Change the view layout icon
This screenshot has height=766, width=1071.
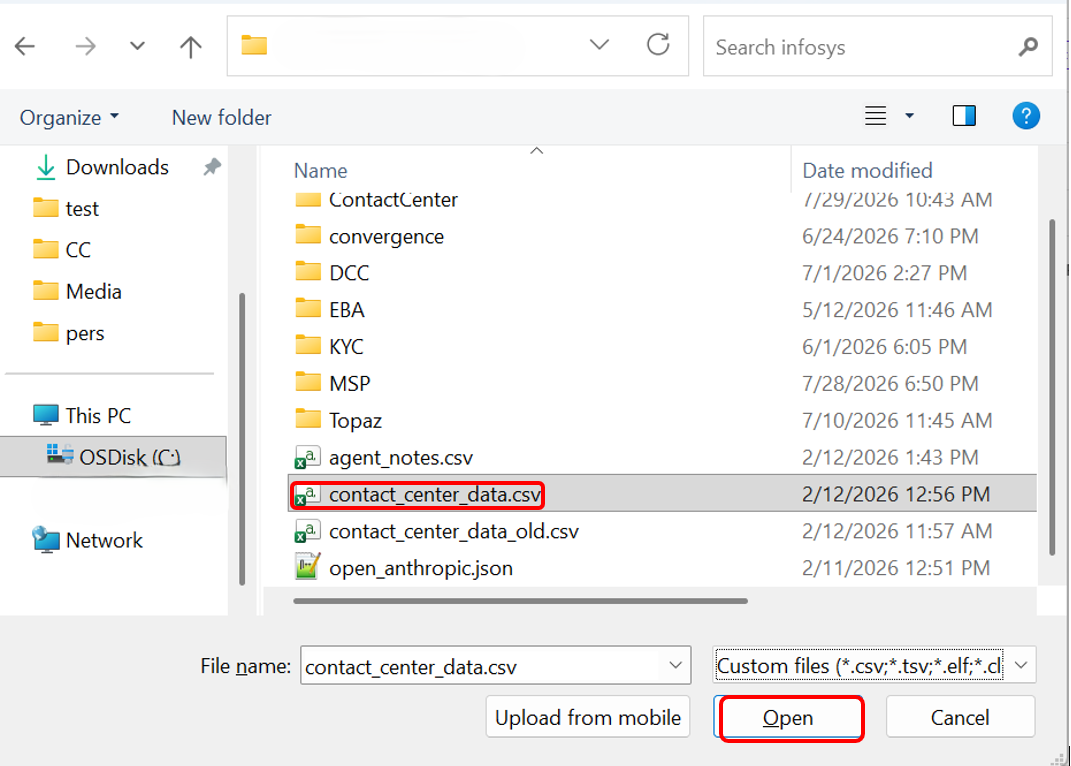coord(876,115)
